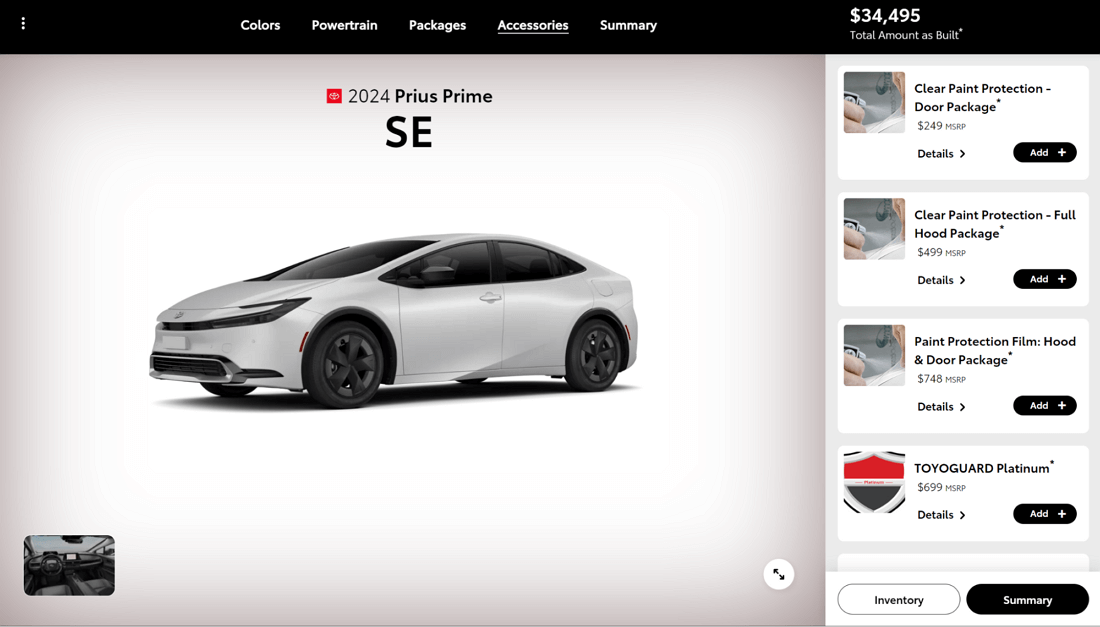Open Hood & Door Package product thumbnail
The height and width of the screenshot is (627, 1100).
tap(874, 356)
